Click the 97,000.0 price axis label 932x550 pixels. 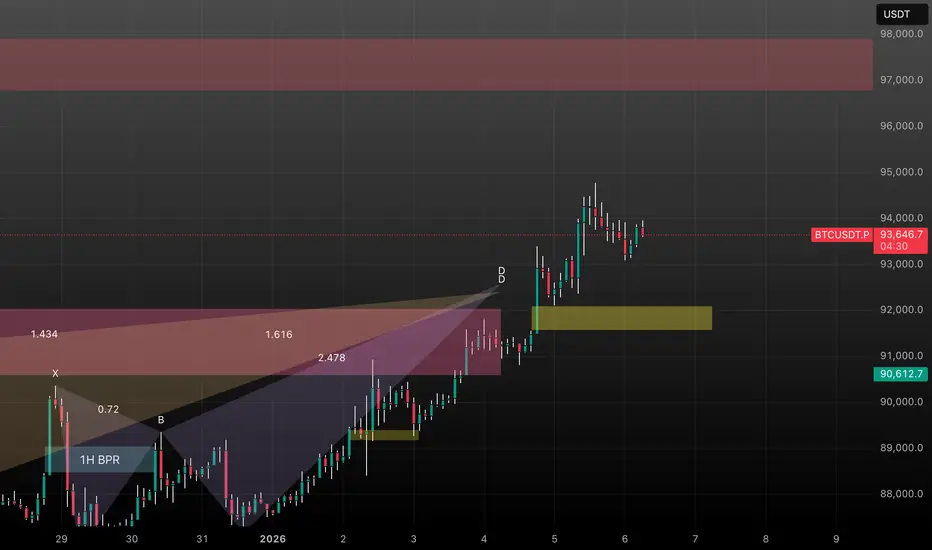pyautogui.click(x=901, y=80)
